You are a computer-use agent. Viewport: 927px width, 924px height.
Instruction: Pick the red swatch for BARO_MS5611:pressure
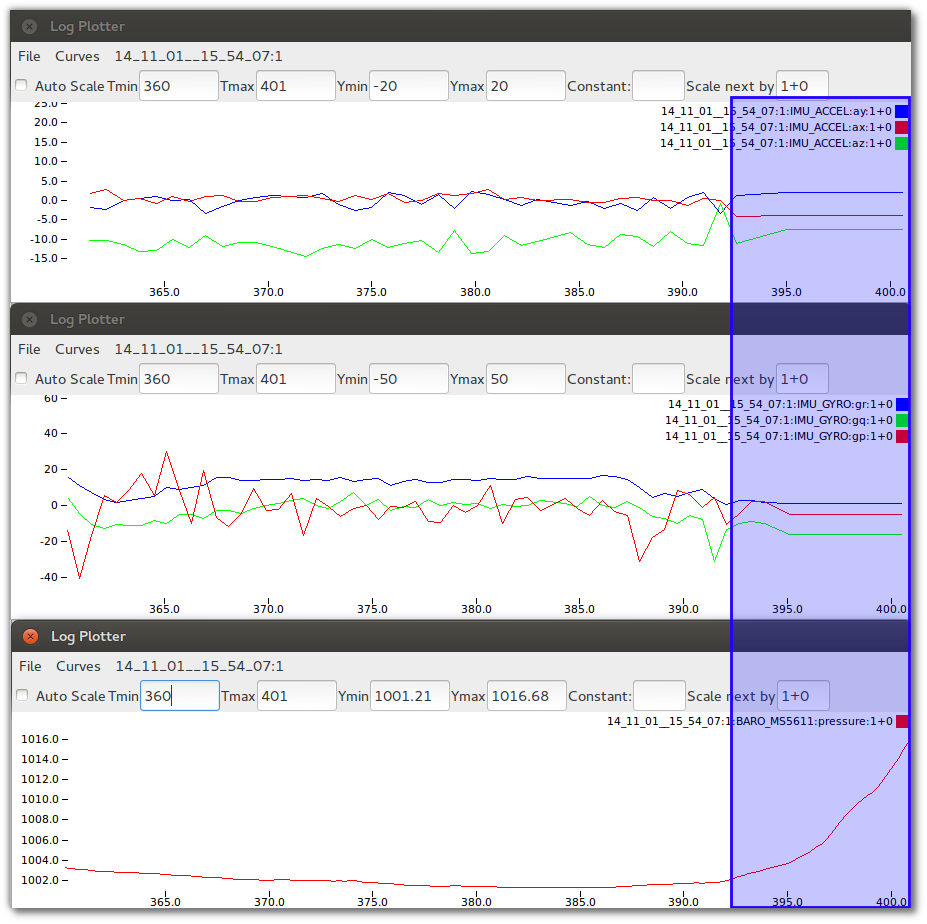coord(902,721)
